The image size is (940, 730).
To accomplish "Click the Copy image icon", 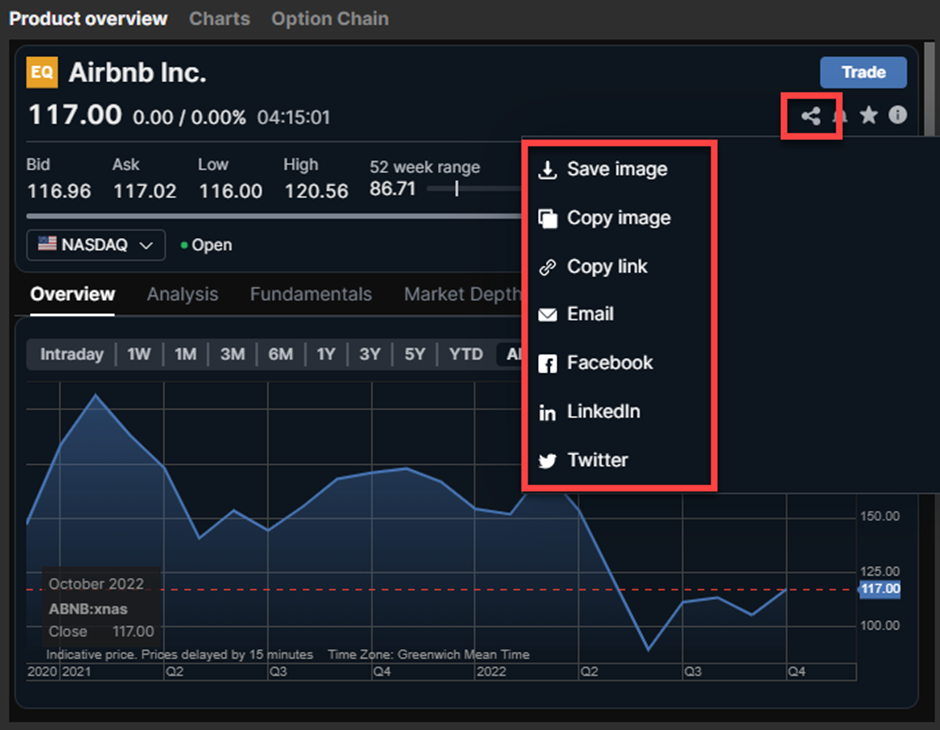I will [547, 219].
